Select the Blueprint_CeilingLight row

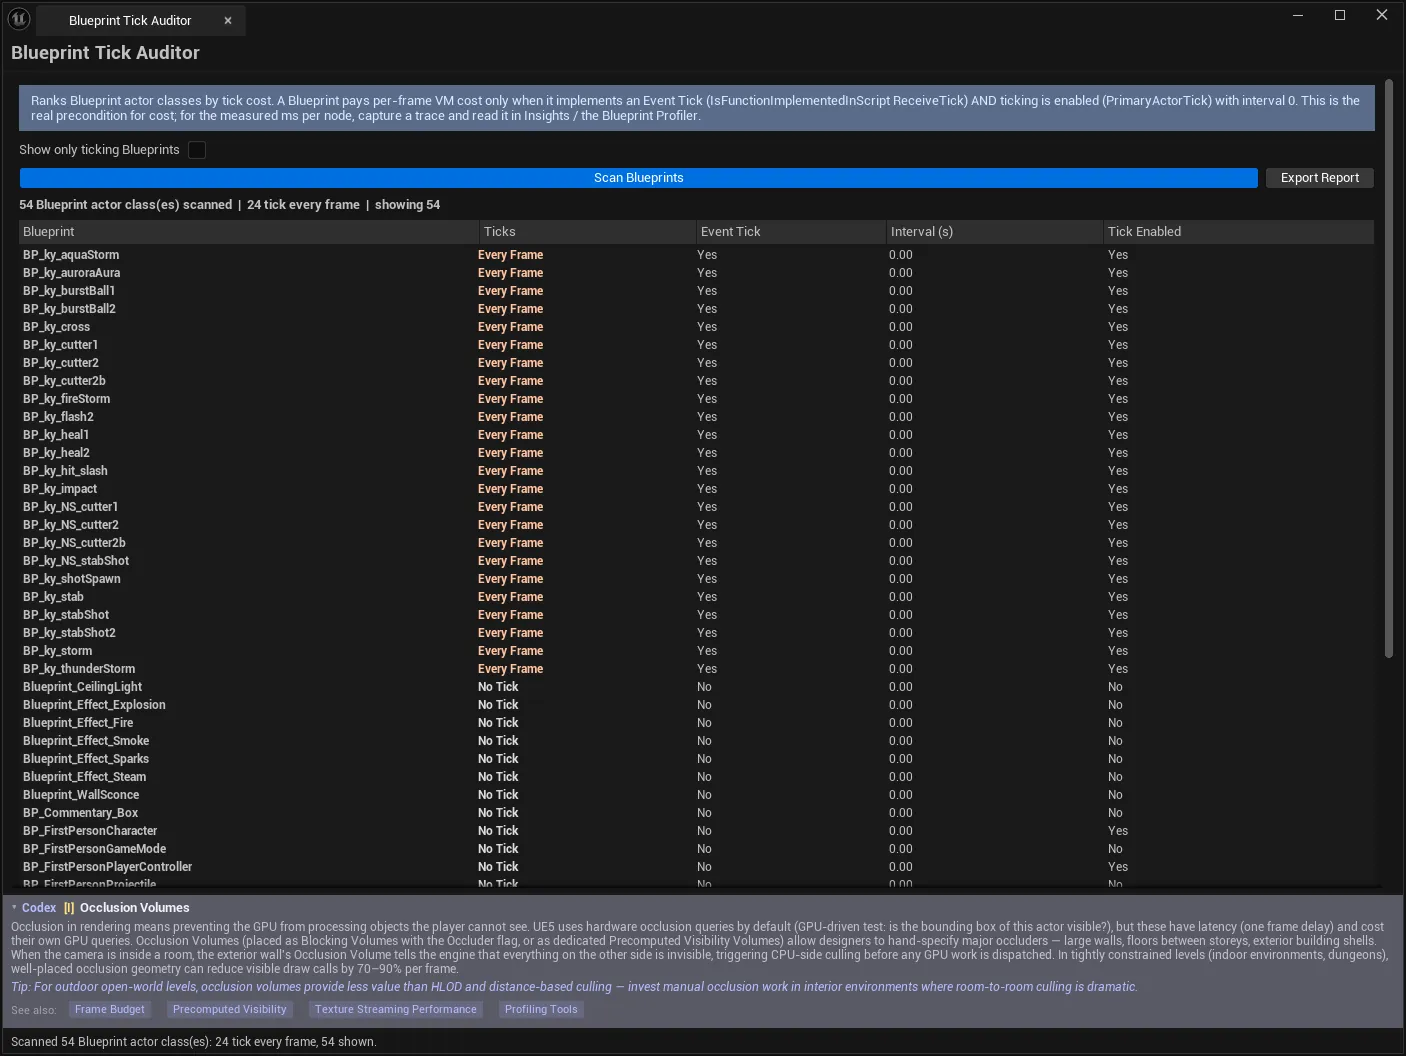(696, 687)
